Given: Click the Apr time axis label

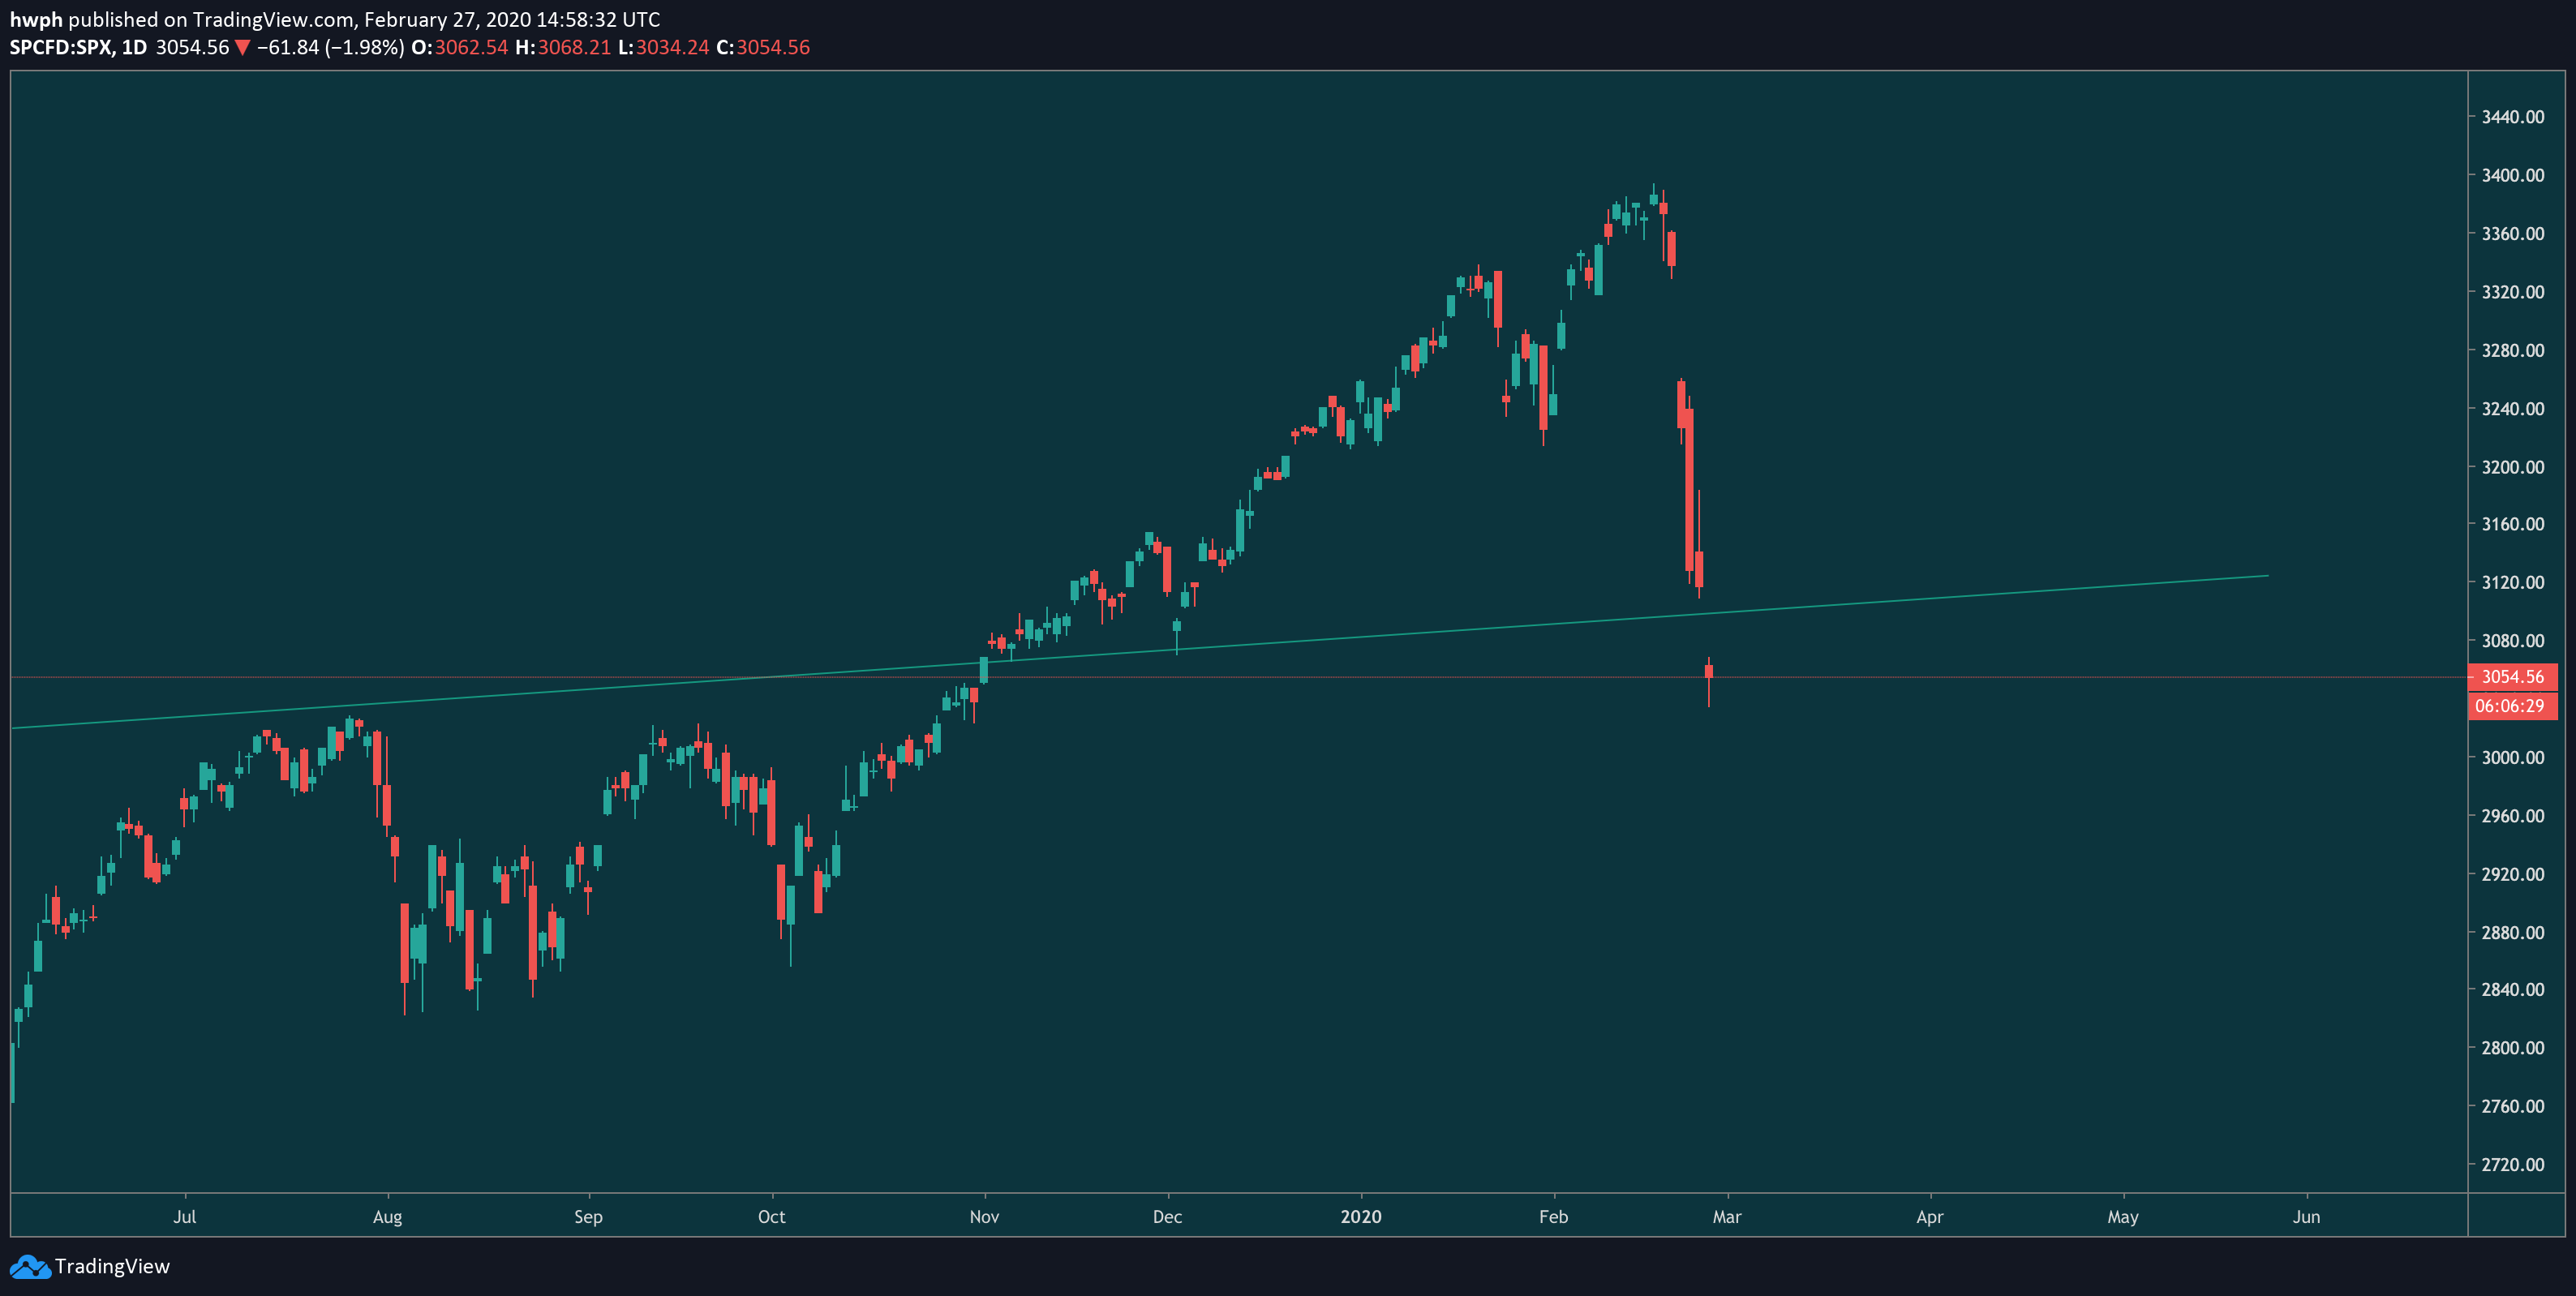Looking at the screenshot, I should [x=1930, y=1217].
